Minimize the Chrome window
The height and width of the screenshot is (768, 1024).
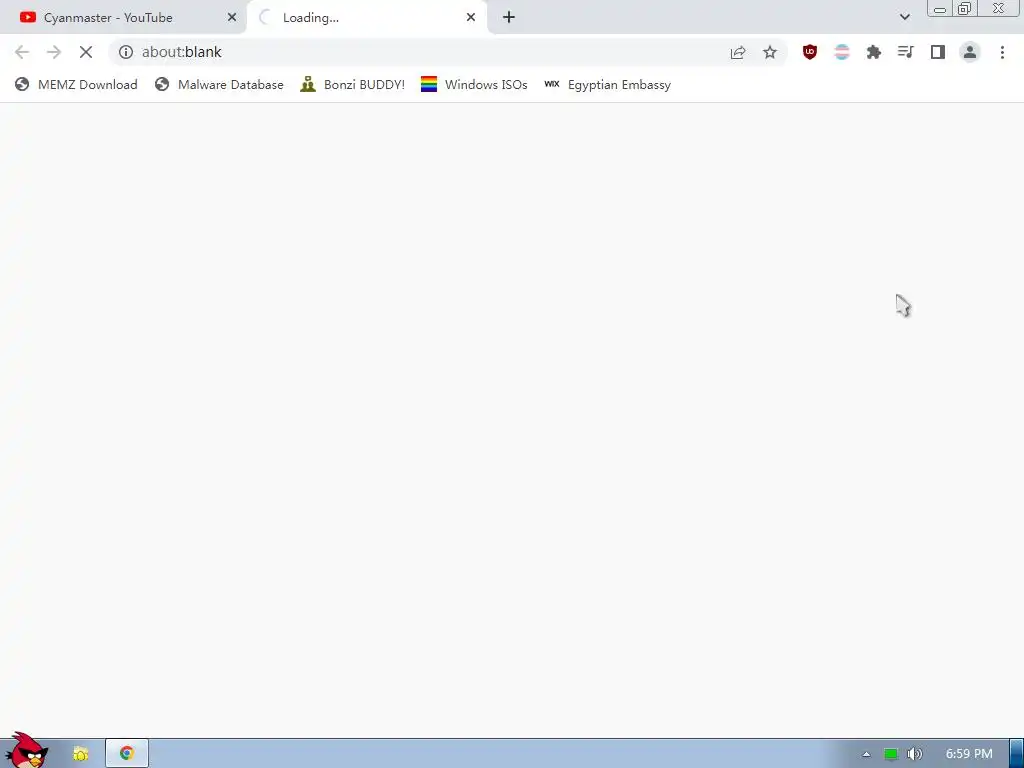(x=940, y=9)
